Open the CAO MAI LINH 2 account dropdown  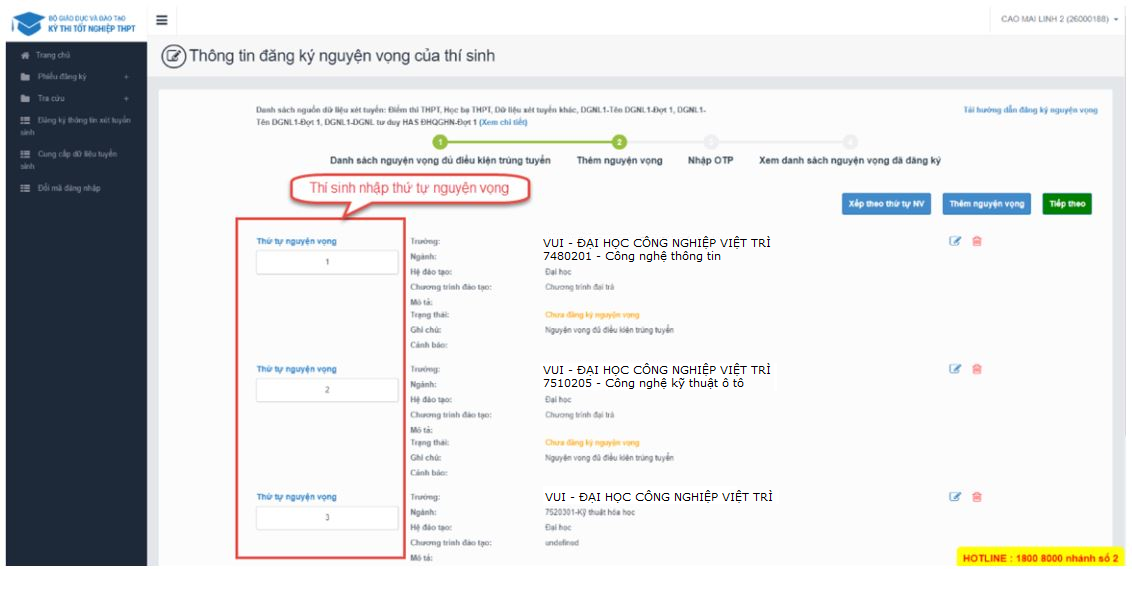1059,19
